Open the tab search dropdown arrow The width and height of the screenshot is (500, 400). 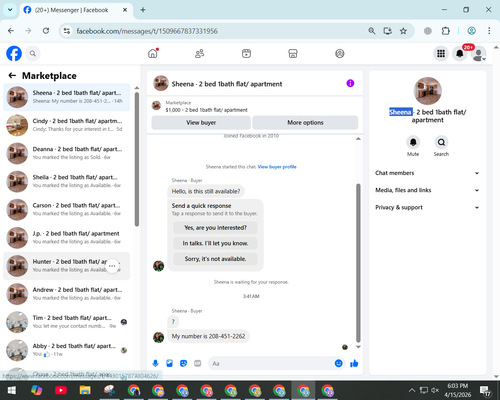coord(10,10)
